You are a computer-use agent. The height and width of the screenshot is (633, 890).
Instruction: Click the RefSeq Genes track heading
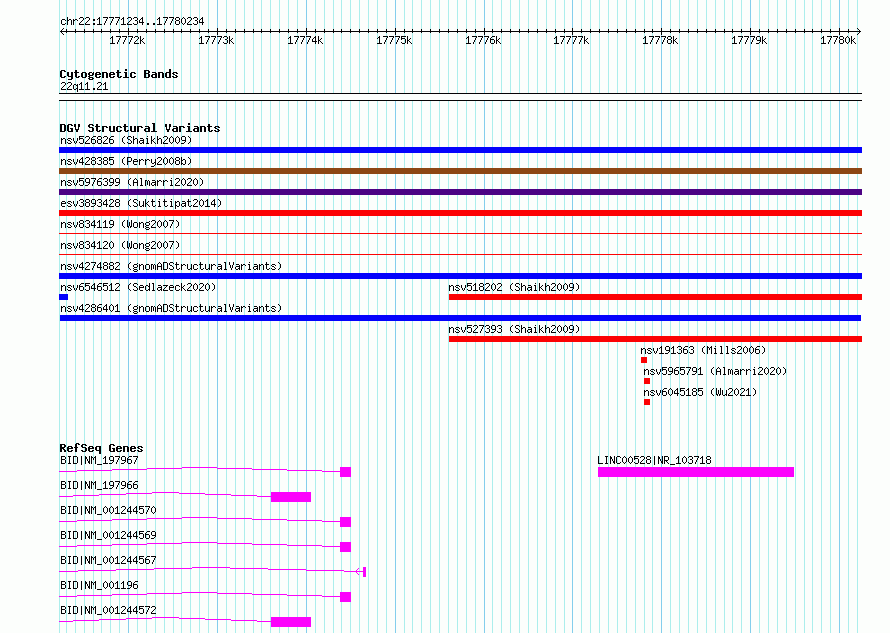pyautogui.click(x=101, y=448)
